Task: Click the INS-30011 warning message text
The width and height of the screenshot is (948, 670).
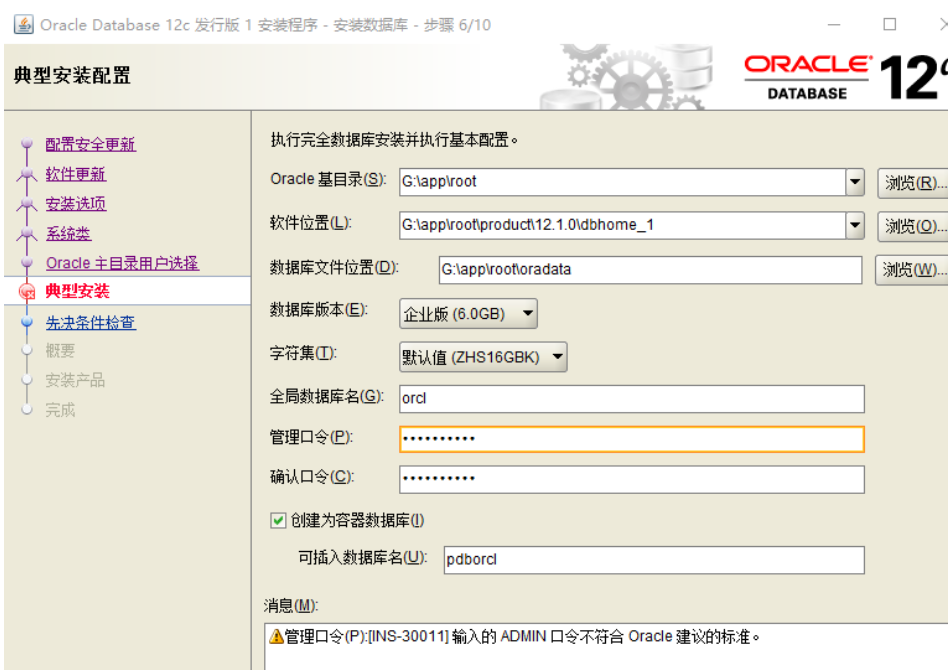Action: [x=522, y=637]
